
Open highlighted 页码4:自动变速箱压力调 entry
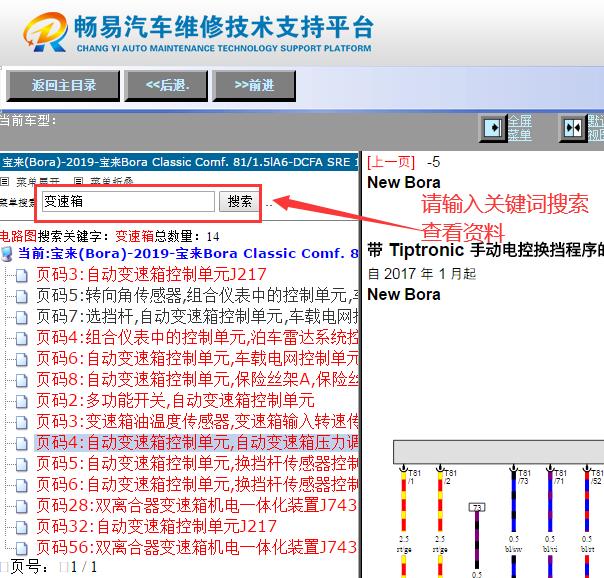tap(196, 443)
